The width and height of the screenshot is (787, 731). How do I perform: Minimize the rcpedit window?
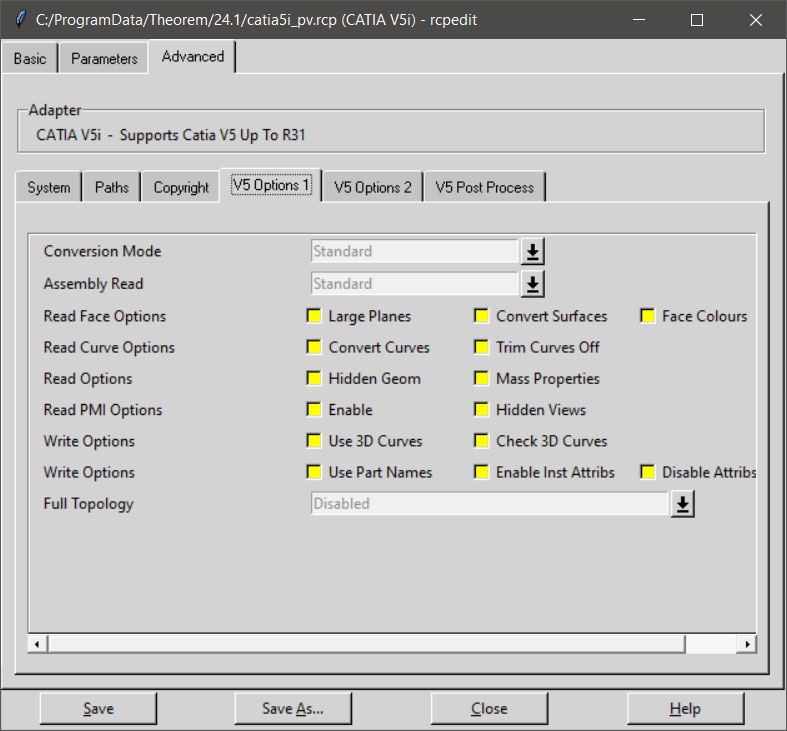coord(639,20)
